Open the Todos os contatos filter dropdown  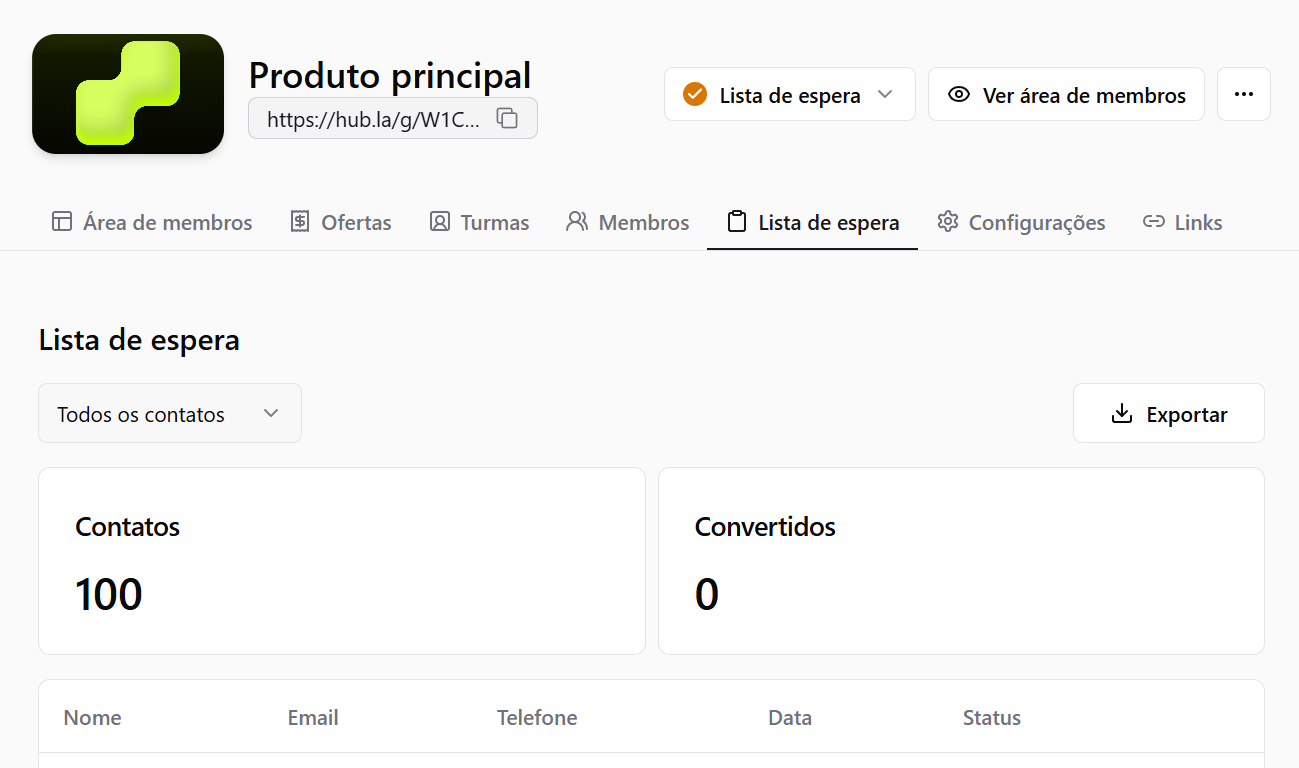click(170, 413)
